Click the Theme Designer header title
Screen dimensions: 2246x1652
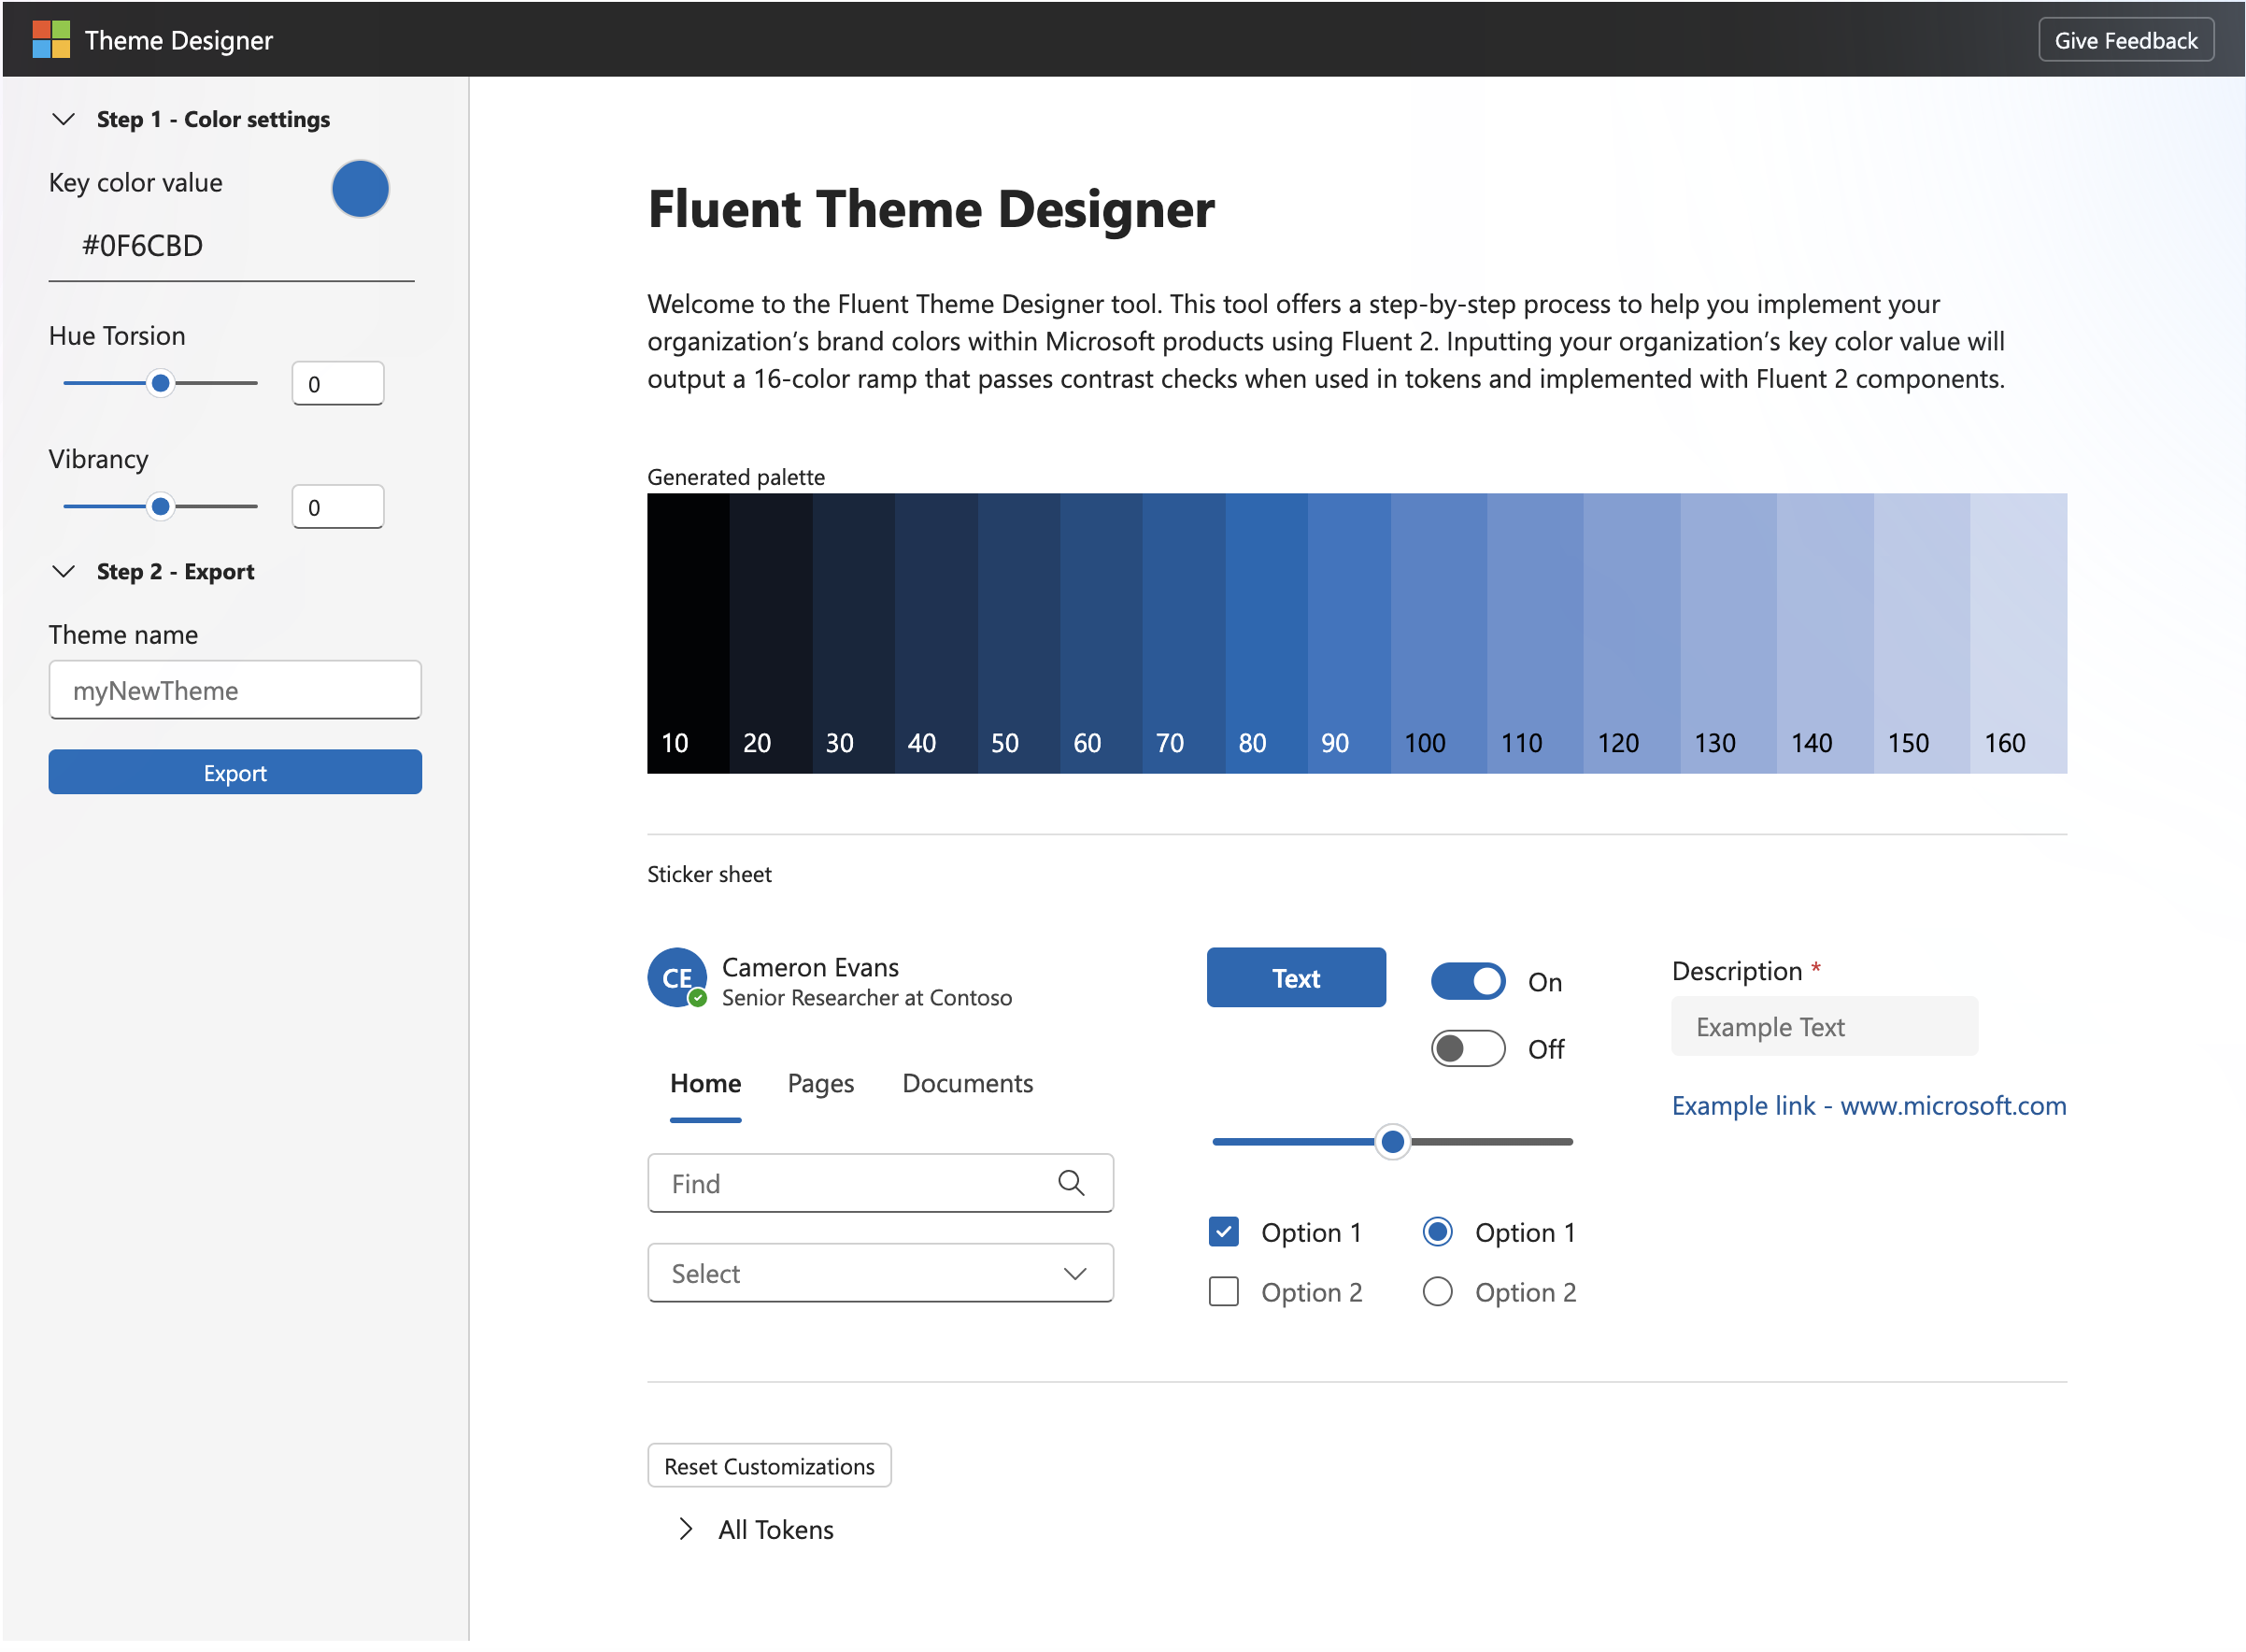coord(178,40)
